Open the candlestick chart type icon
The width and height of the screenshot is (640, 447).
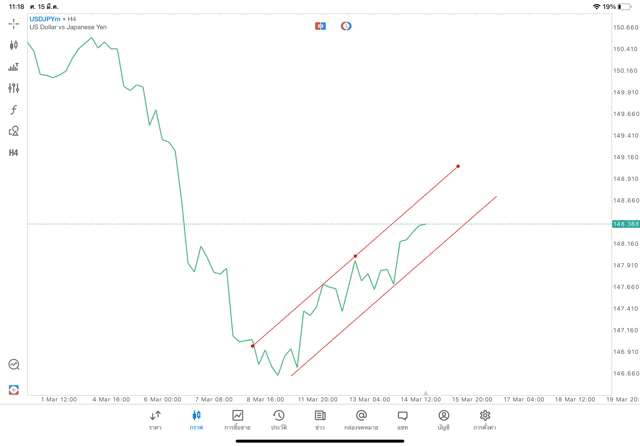click(x=14, y=45)
